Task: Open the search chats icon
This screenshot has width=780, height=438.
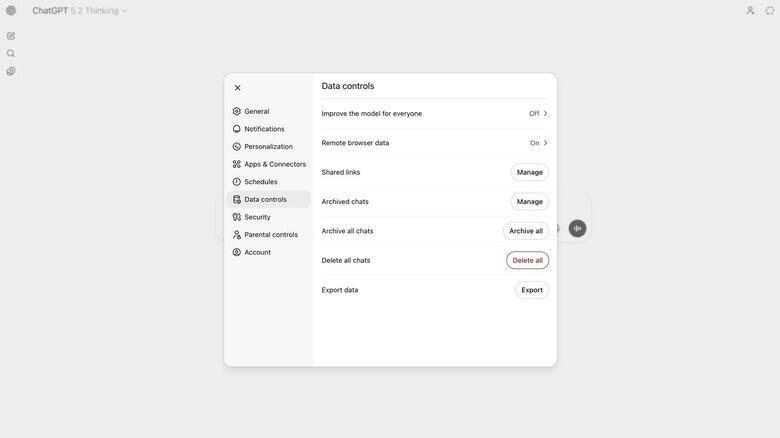Action: click(11, 54)
